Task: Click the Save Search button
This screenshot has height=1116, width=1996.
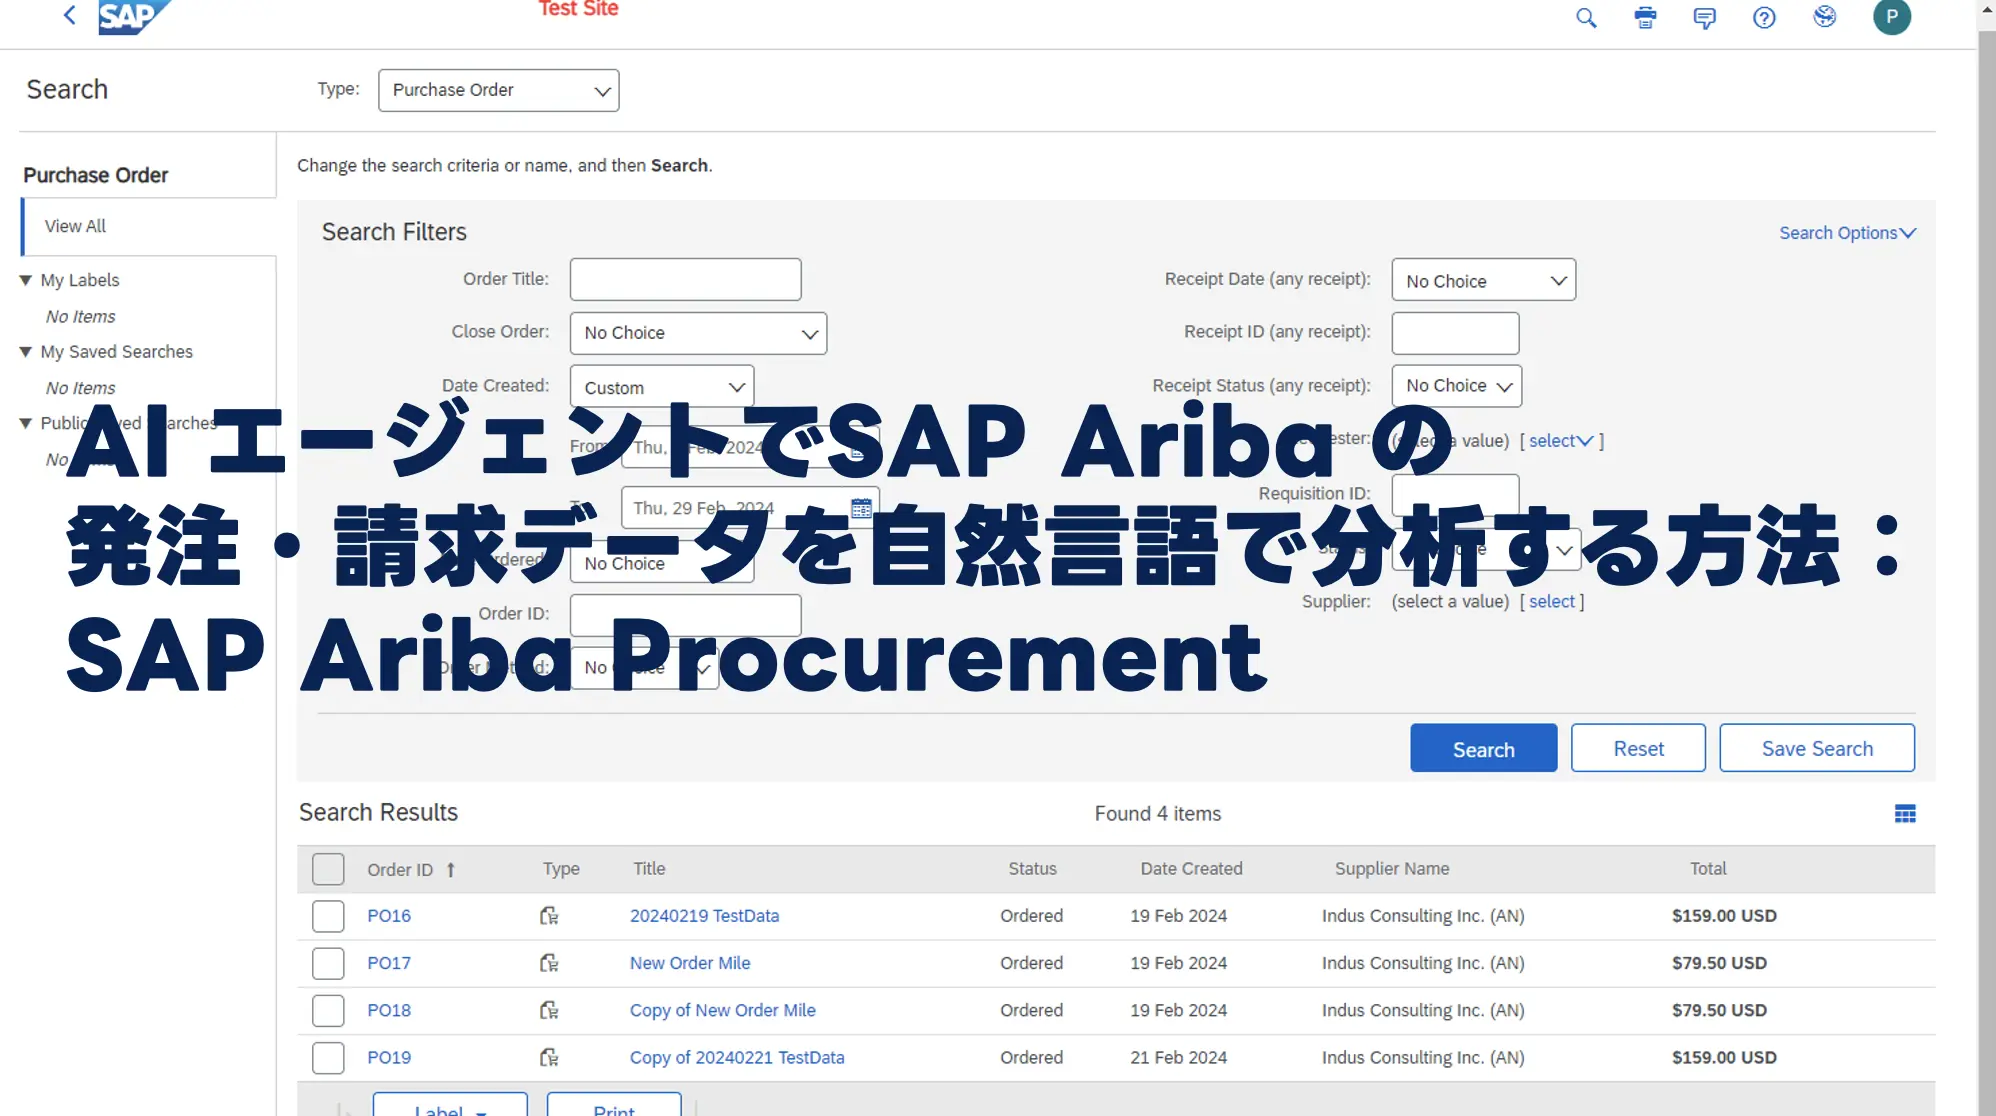Action: tap(1817, 748)
